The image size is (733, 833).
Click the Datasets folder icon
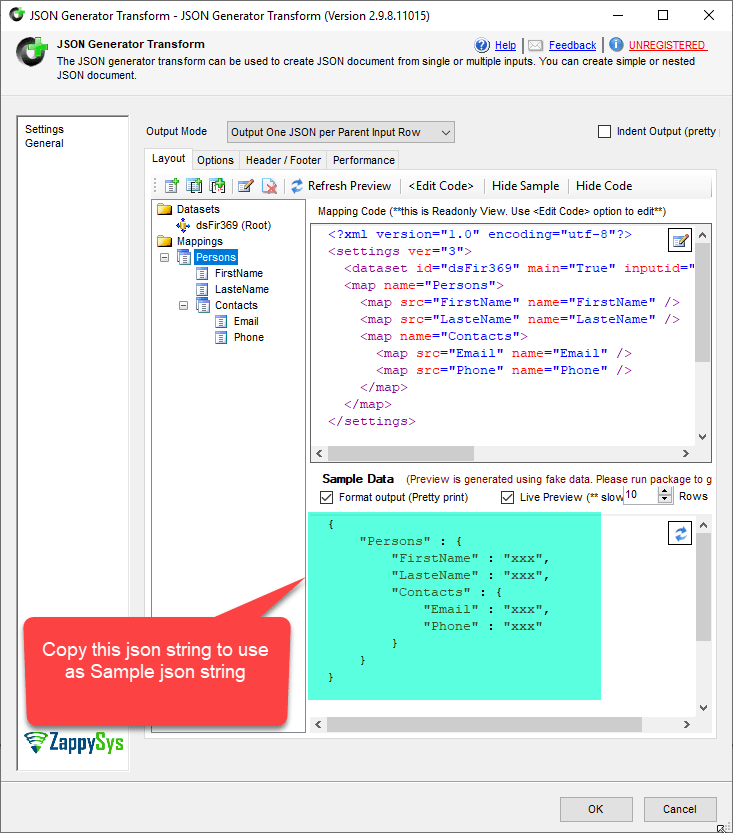pyautogui.click(x=165, y=209)
